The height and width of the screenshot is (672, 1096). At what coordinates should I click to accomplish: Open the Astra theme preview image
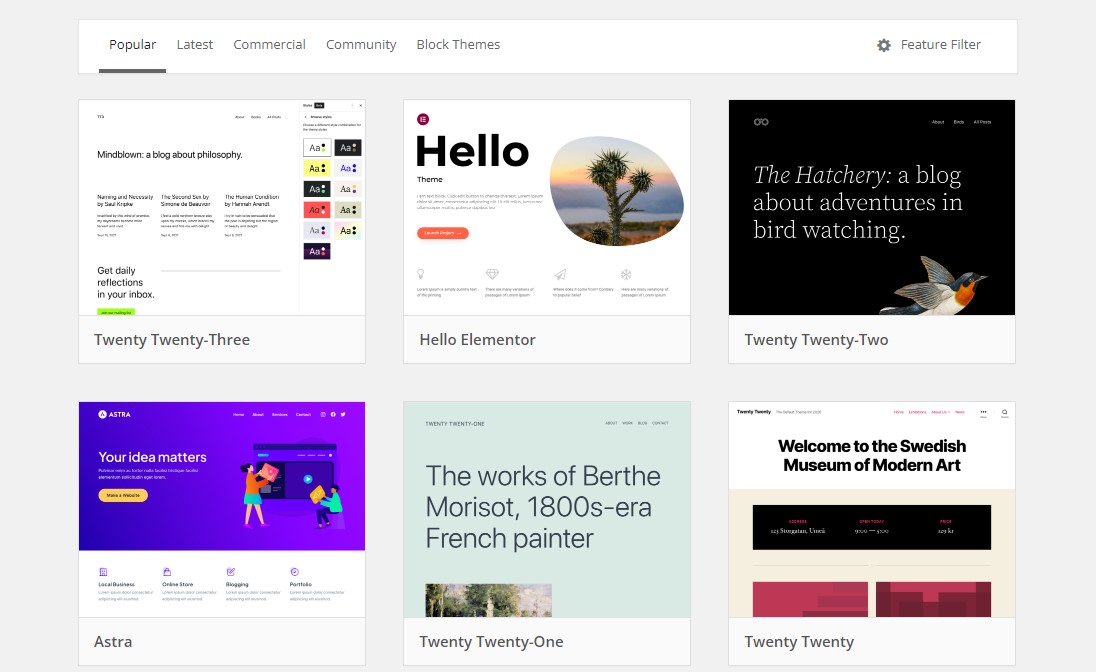(x=222, y=510)
